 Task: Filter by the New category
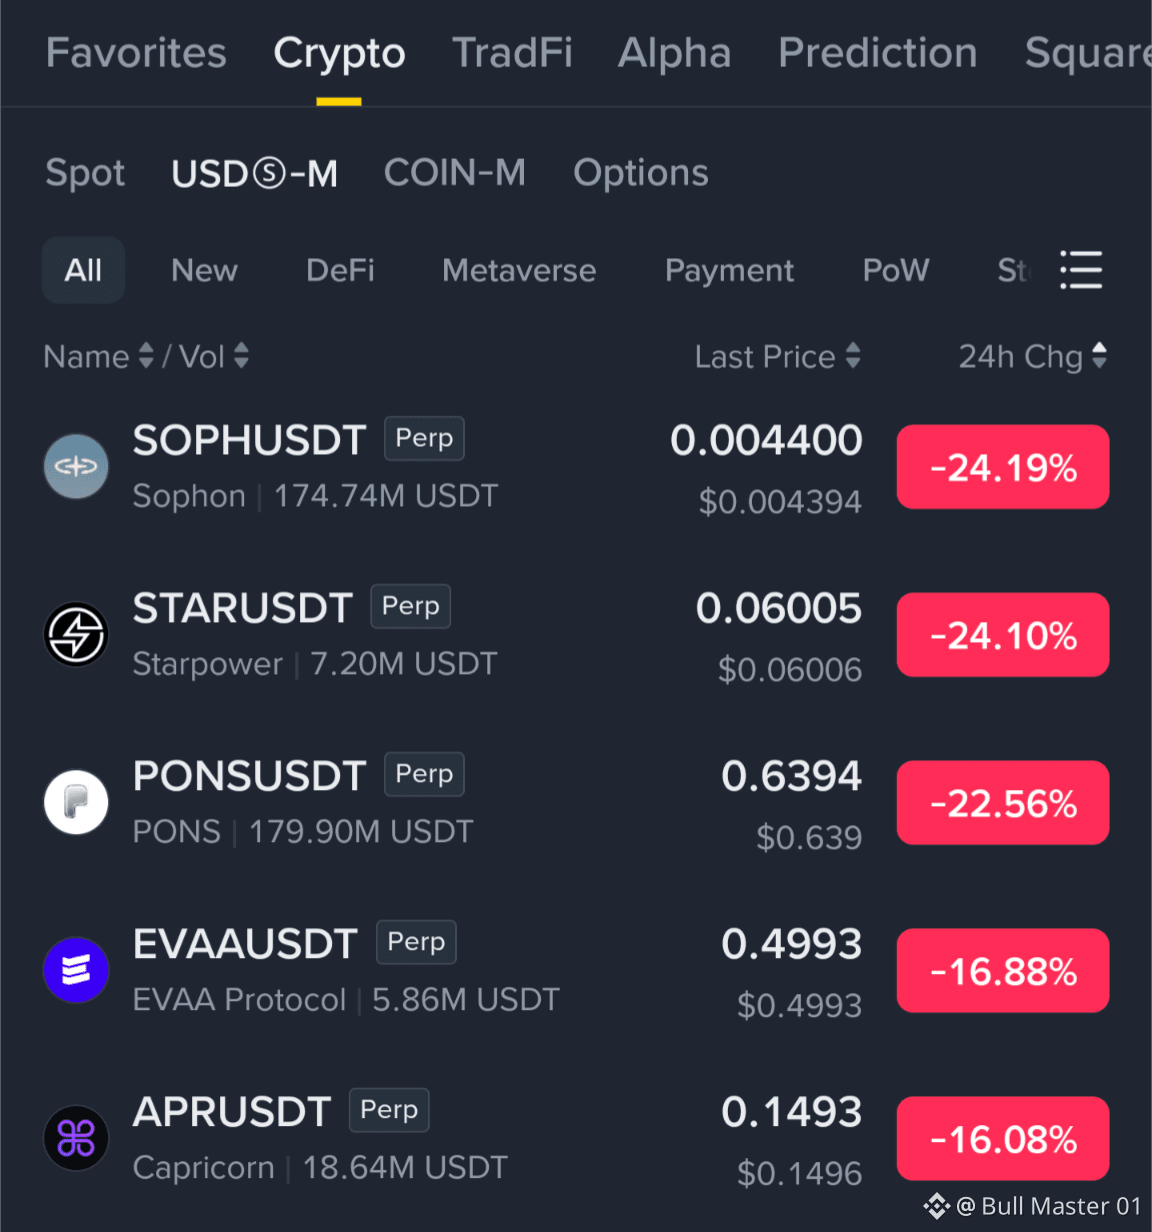[x=204, y=270]
